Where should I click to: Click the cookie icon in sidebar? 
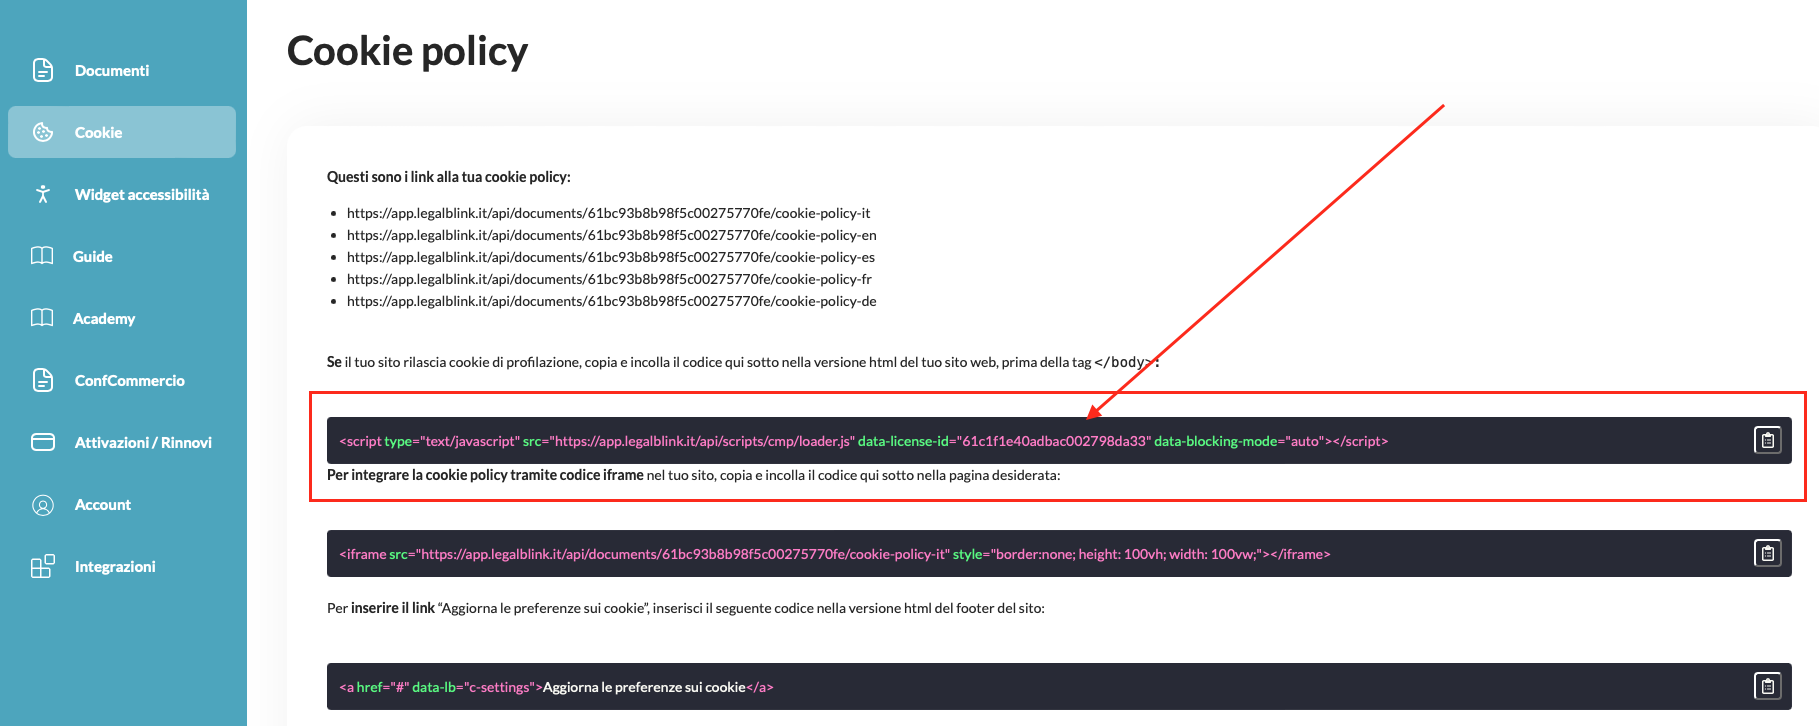point(43,132)
